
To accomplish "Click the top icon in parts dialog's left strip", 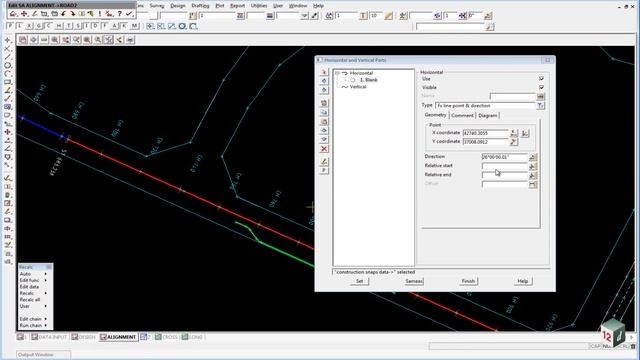I will pyautogui.click(x=324, y=72).
